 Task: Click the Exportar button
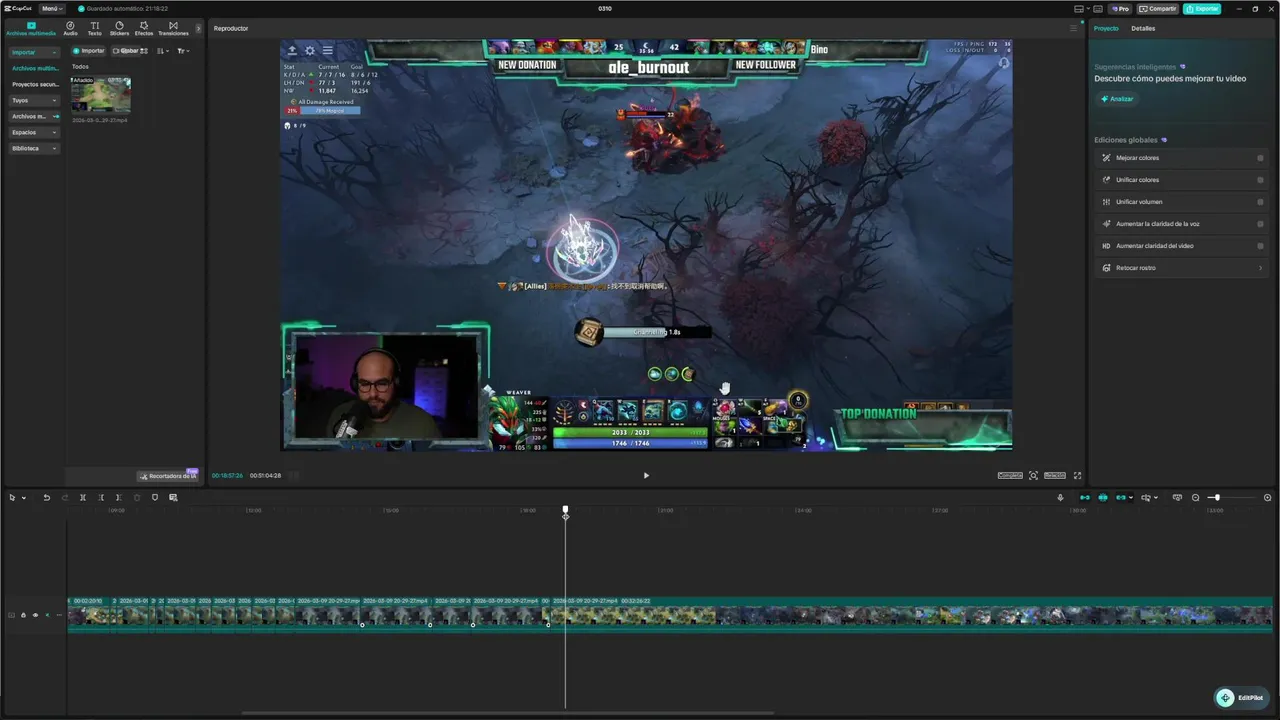tap(1202, 8)
